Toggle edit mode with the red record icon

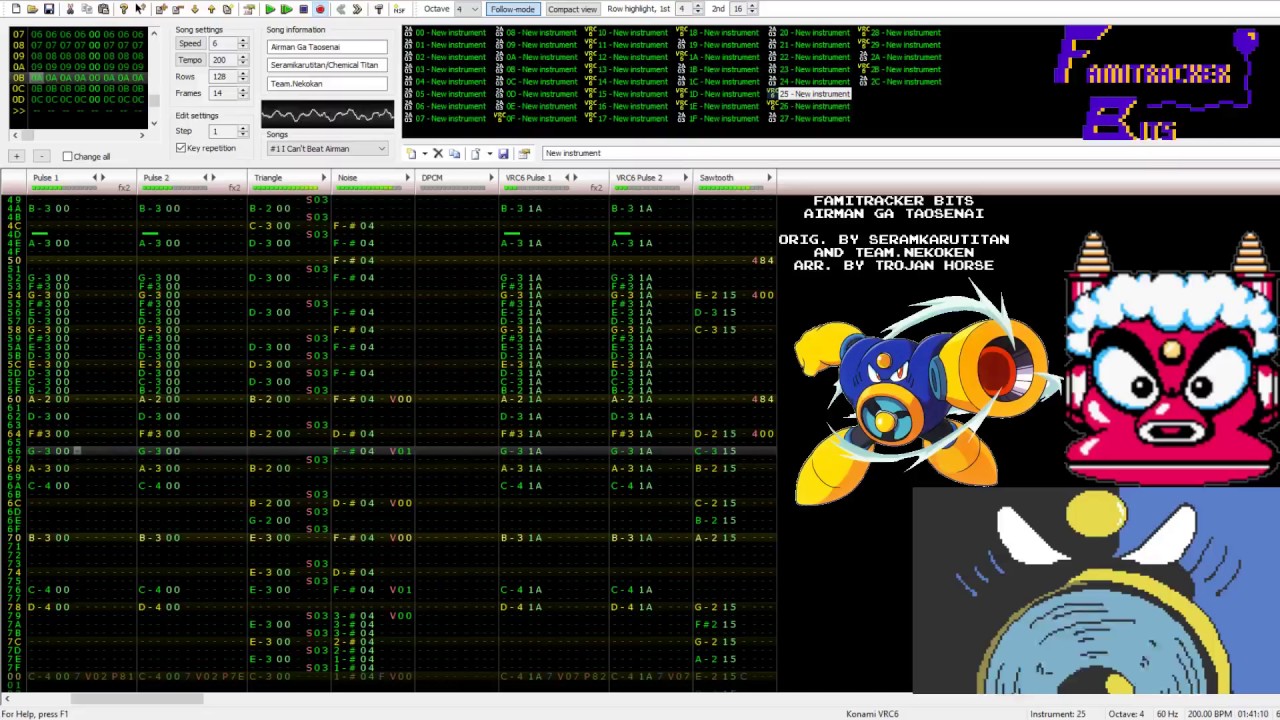[x=320, y=9]
